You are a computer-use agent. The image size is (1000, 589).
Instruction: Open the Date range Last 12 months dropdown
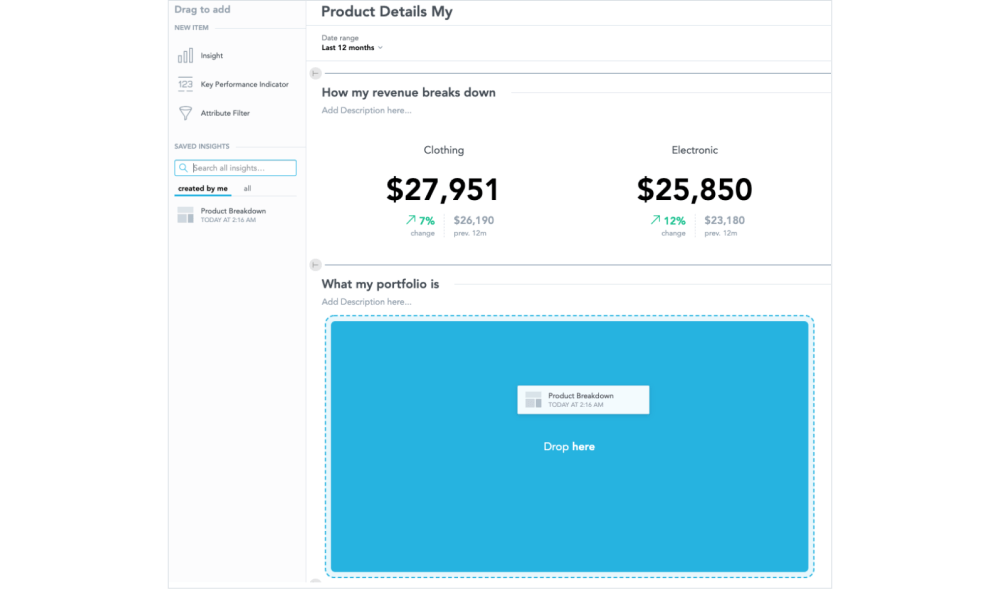coord(352,48)
